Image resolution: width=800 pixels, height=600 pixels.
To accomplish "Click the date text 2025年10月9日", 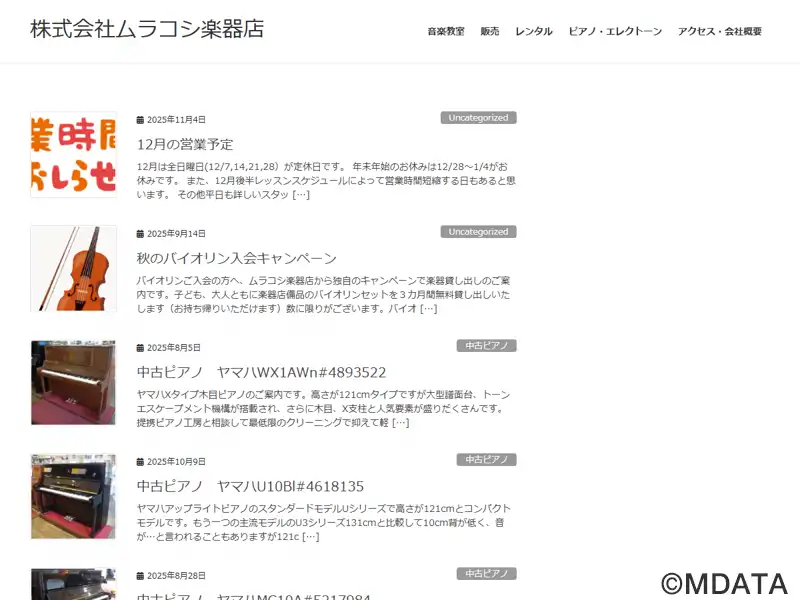I will click(x=177, y=462).
